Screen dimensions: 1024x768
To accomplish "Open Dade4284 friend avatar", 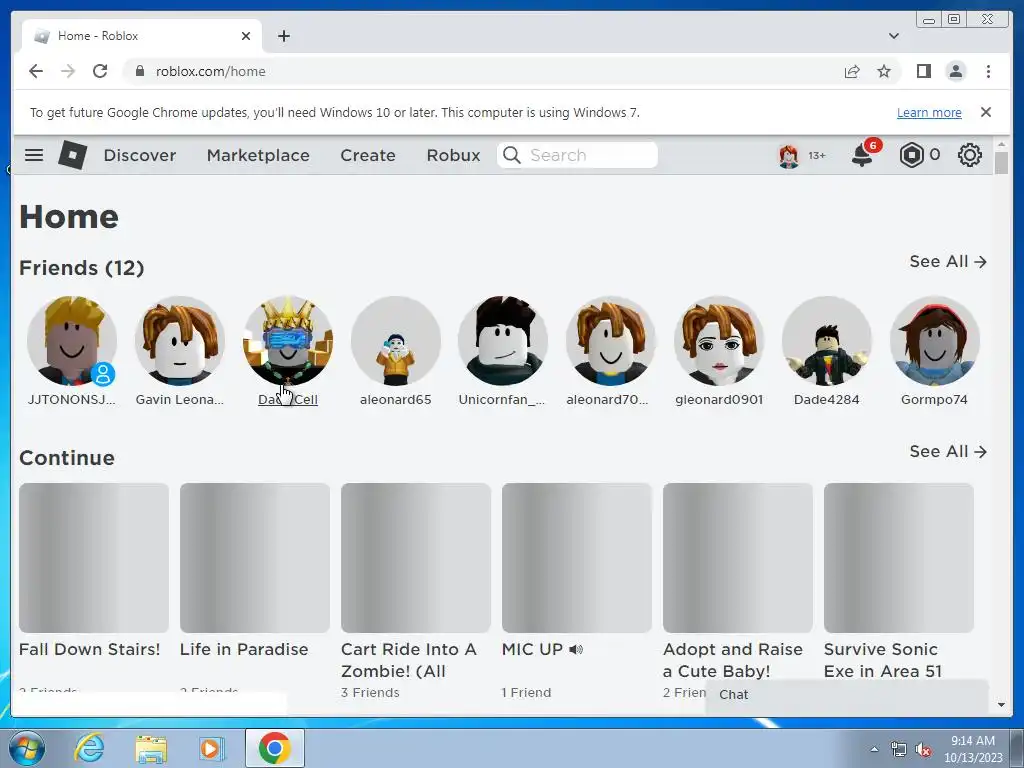I will (827, 341).
